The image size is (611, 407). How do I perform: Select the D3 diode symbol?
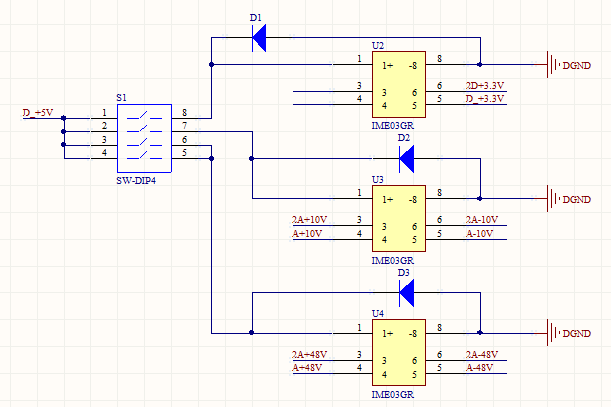tap(406, 293)
